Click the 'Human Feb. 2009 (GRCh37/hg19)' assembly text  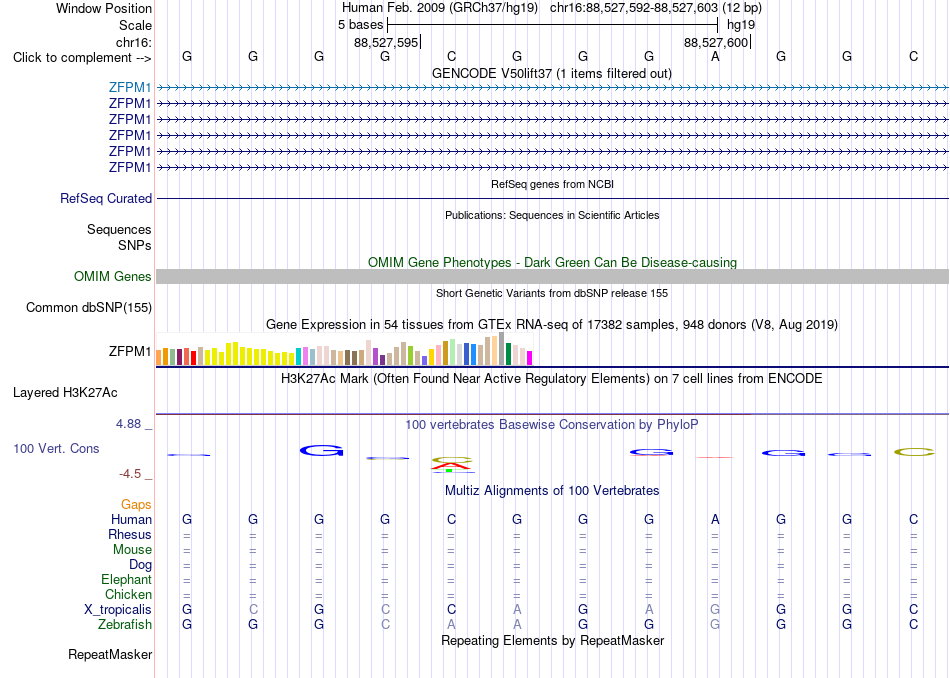pyautogui.click(x=440, y=8)
